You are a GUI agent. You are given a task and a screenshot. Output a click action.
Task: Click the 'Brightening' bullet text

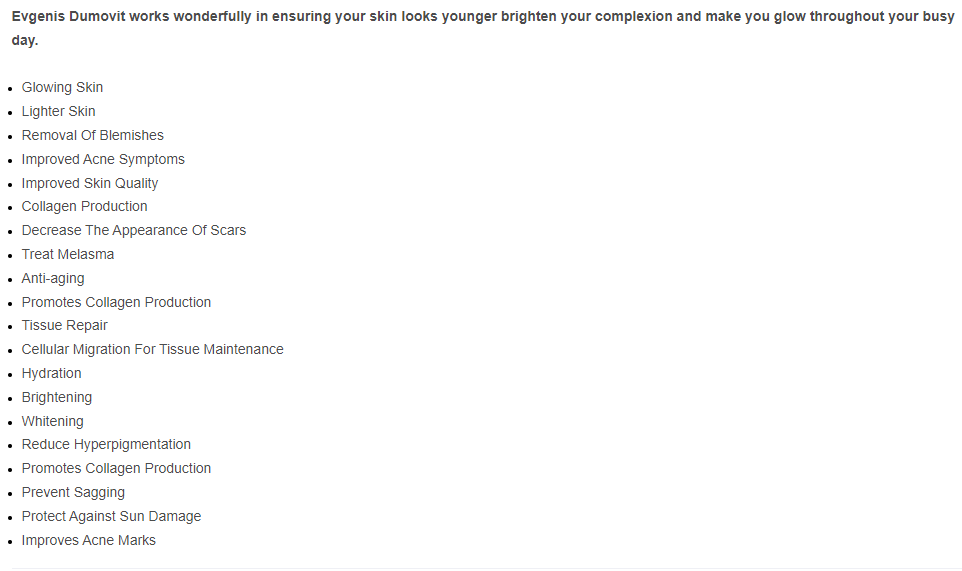tap(56, 397)
